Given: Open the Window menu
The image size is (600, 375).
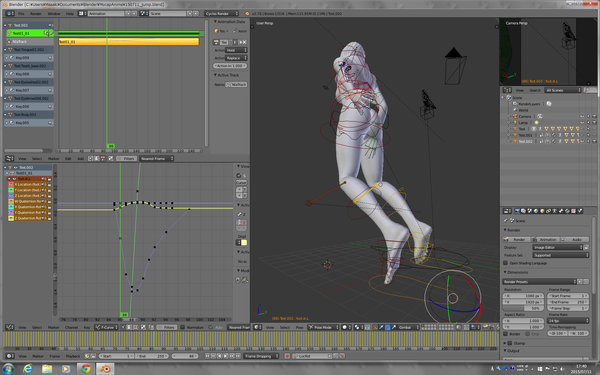Looking at the screenshot, I should (x=54, y=13).
